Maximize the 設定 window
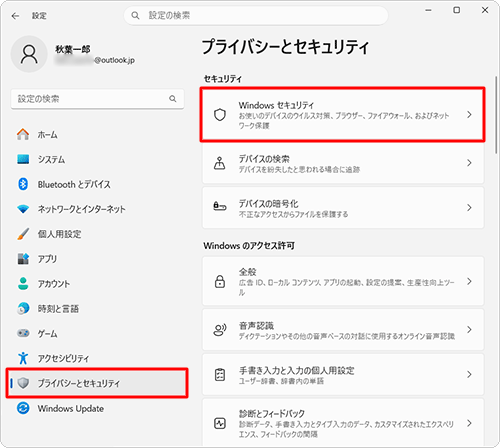Screen dimensions: 500x448 tap(457, 10)
